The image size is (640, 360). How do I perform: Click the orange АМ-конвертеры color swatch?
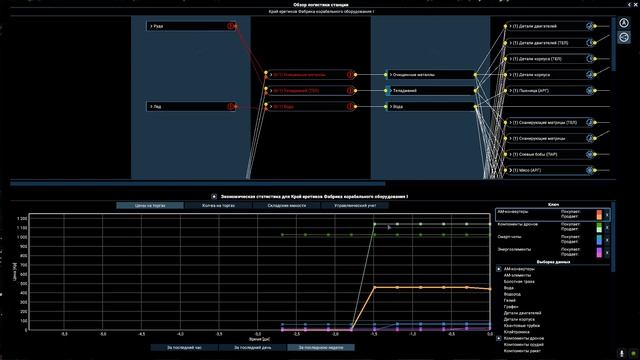[599, 215]
